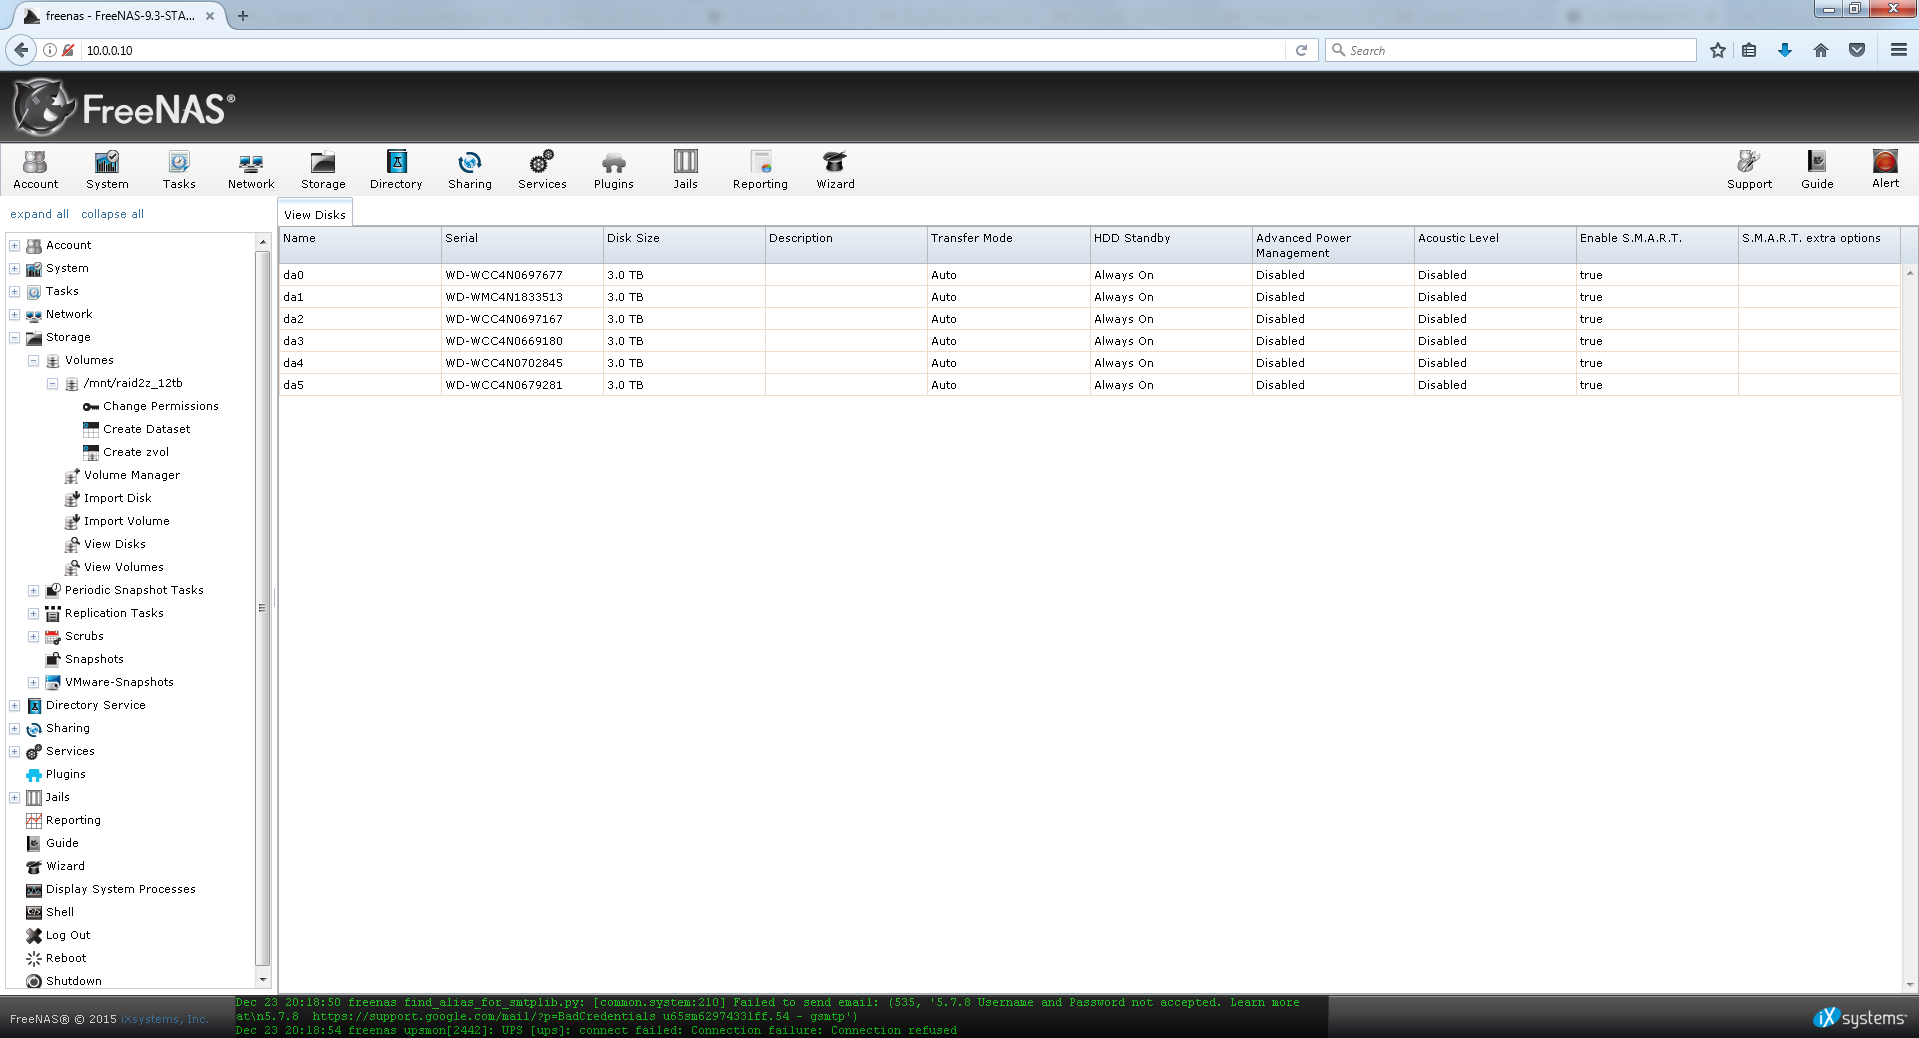Open the Reporting toolbar icon
The height and width of the screenshot is (1038, 1919).
pos(760,169)
